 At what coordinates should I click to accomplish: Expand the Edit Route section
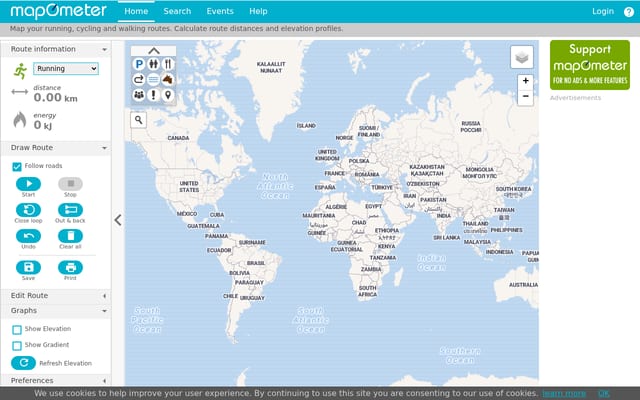point(56,296)
